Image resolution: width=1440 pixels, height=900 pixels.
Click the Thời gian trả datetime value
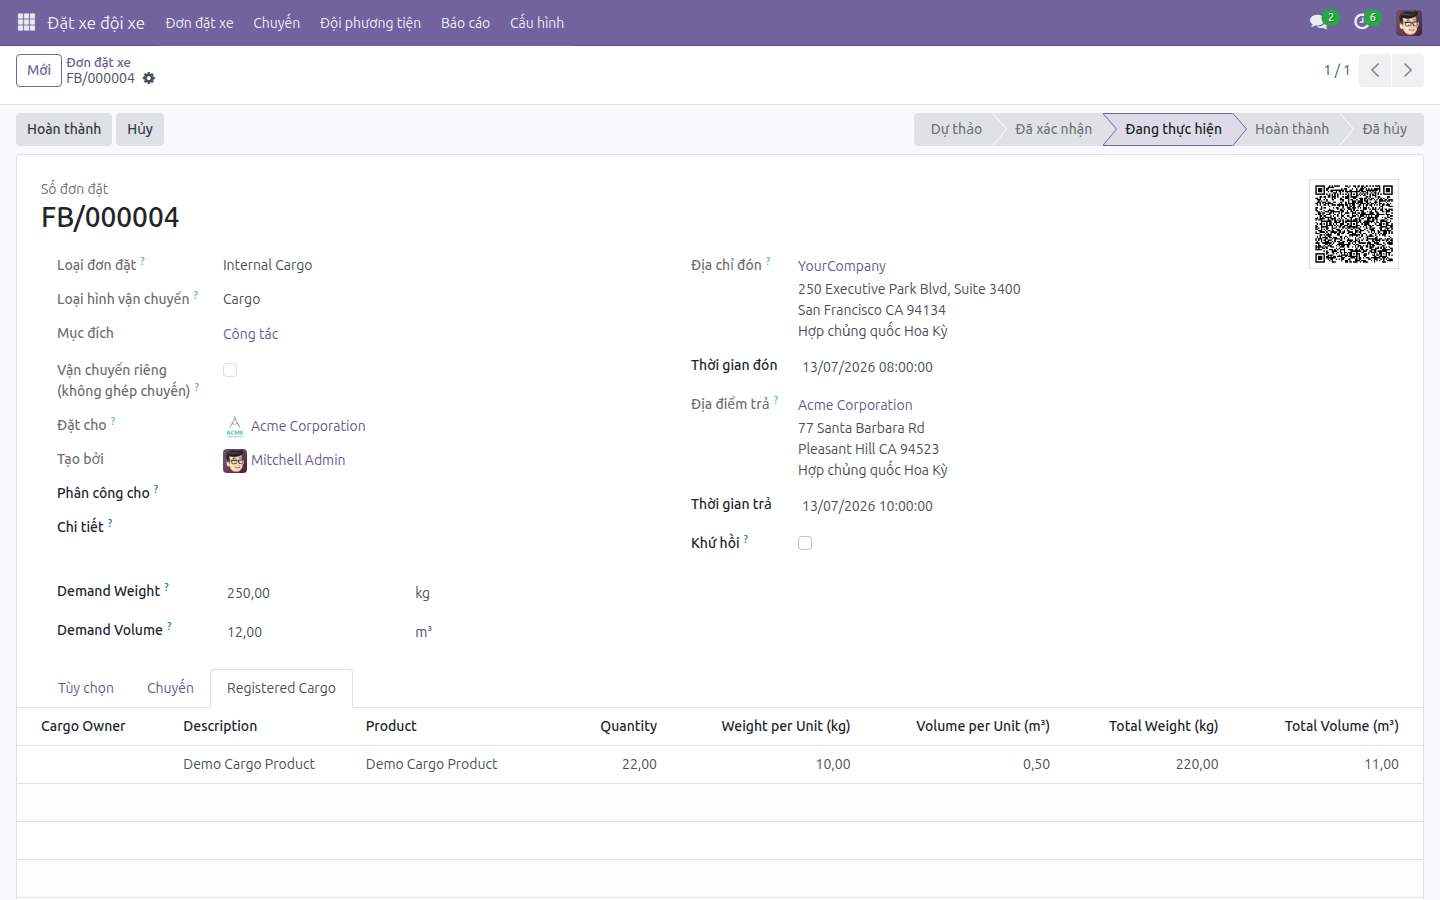click(867, 506)
